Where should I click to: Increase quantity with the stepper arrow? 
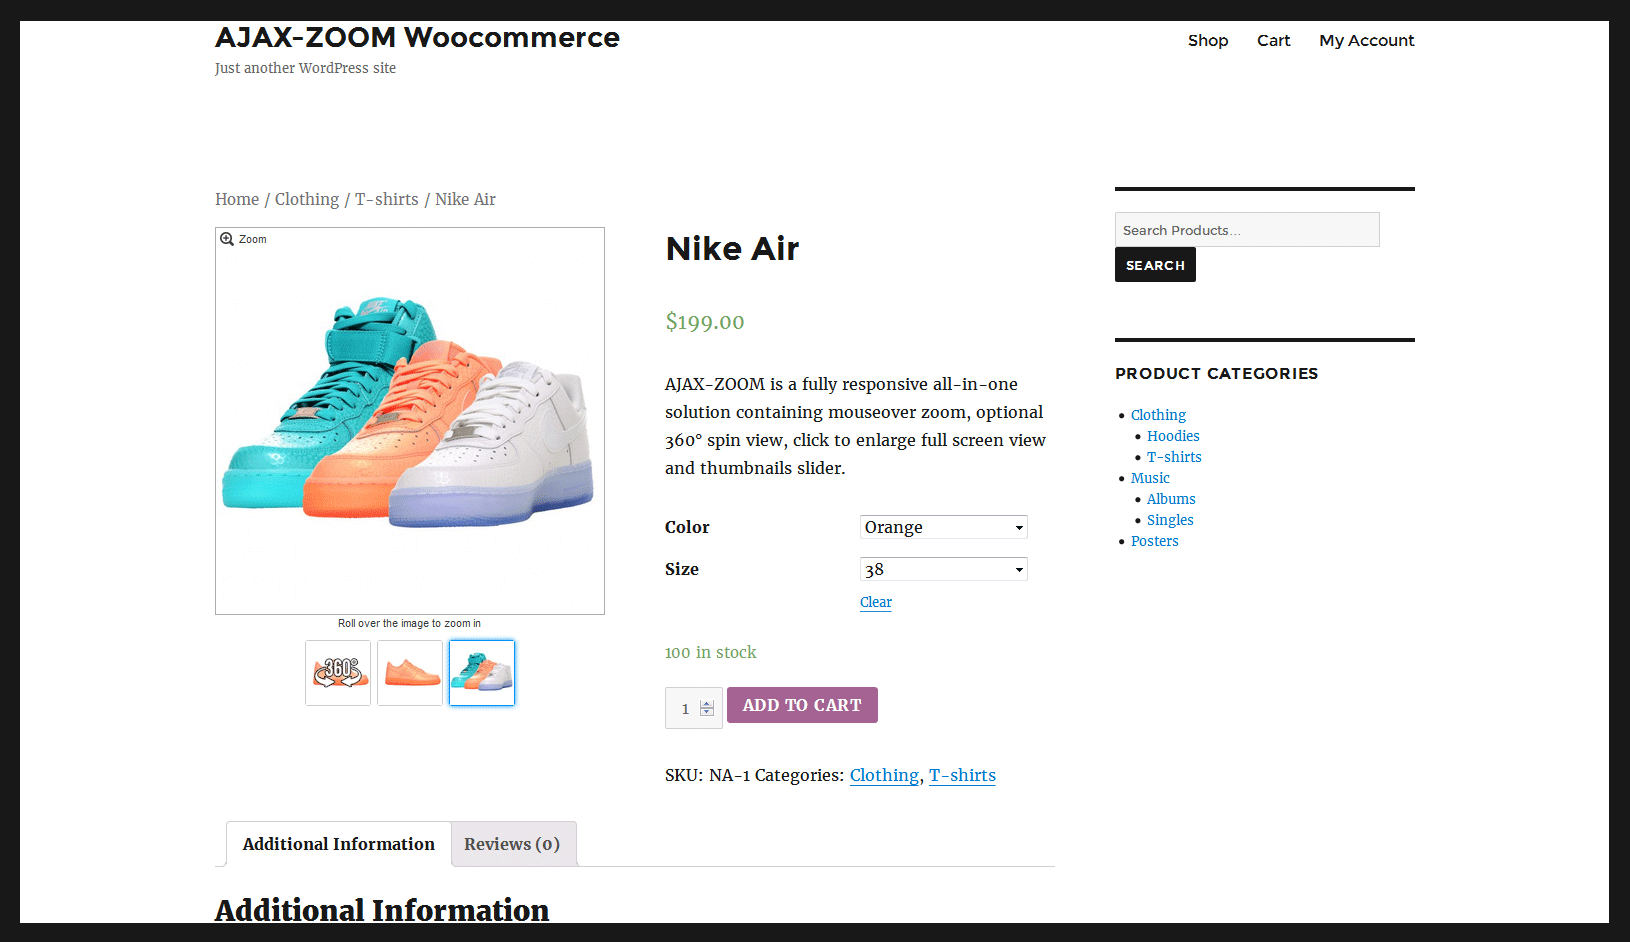coord(707,704)
